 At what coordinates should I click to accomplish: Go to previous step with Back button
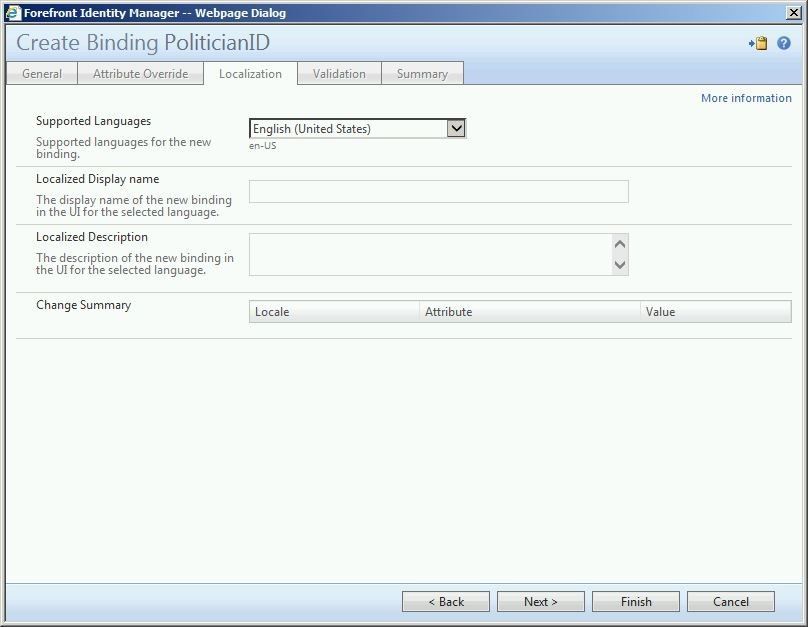[x=446, y=602]
